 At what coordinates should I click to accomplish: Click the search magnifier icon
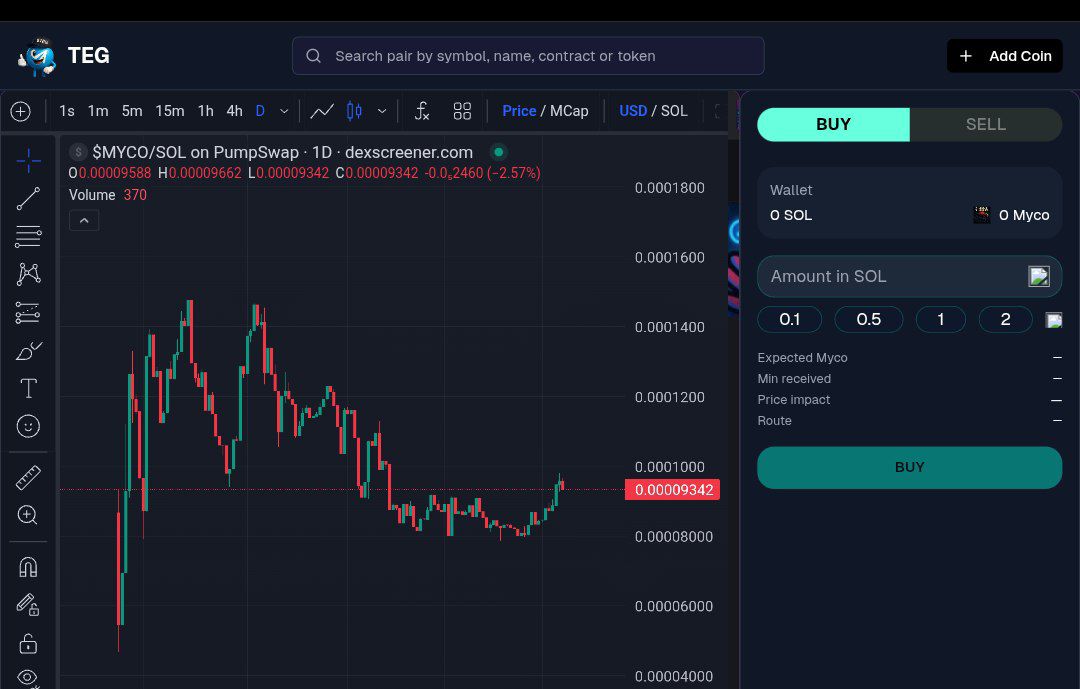pyautogui.click(x=313, y=56)
